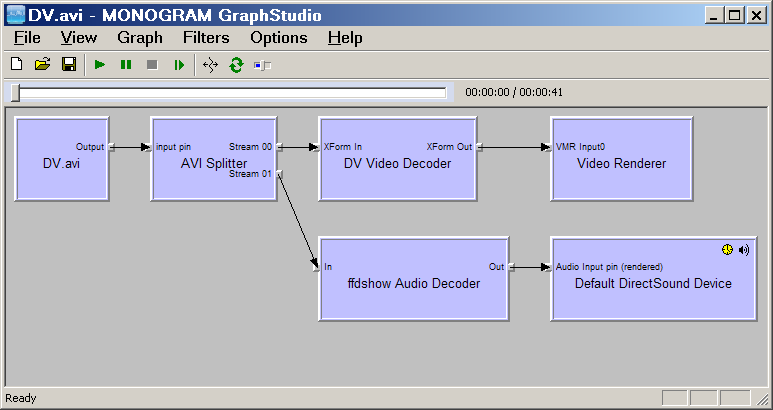
Task: Click the Output pin of DV.avi
Action: tap(111, 147)
